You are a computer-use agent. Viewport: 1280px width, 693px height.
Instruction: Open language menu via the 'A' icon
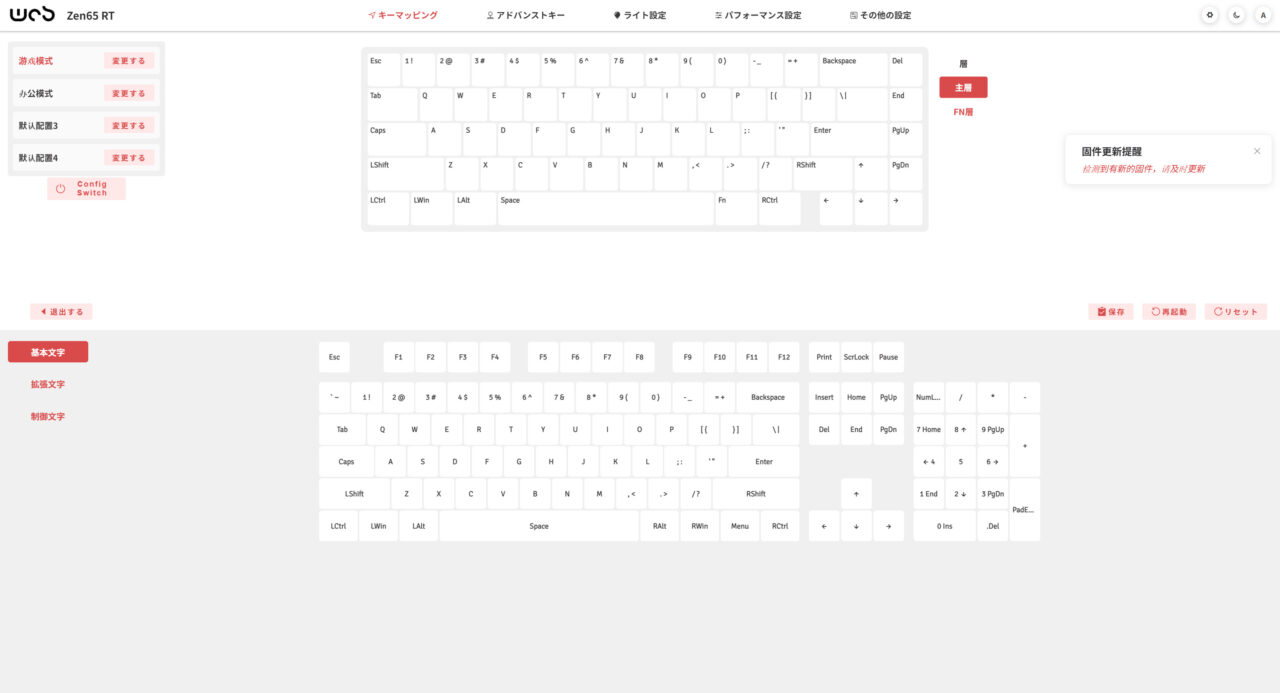click(1263, 15)
